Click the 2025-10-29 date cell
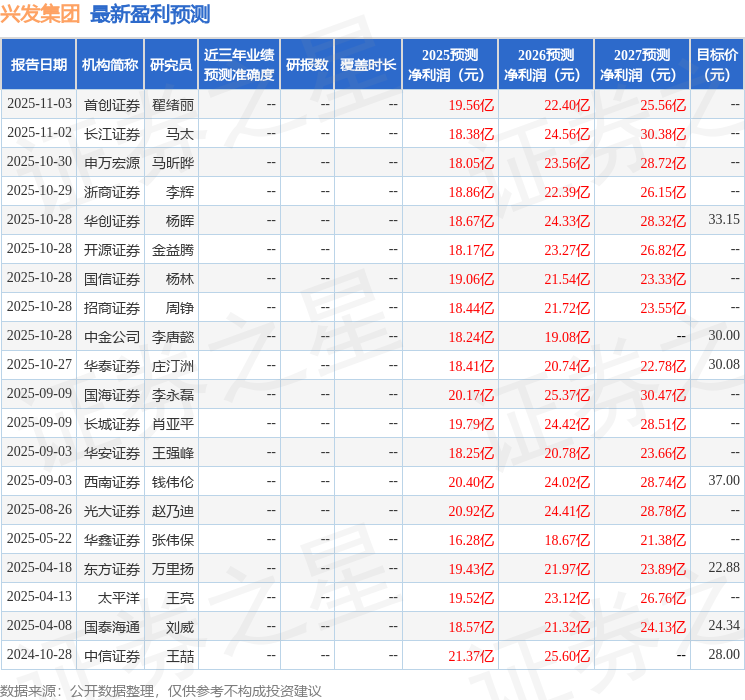 point(39,191)
